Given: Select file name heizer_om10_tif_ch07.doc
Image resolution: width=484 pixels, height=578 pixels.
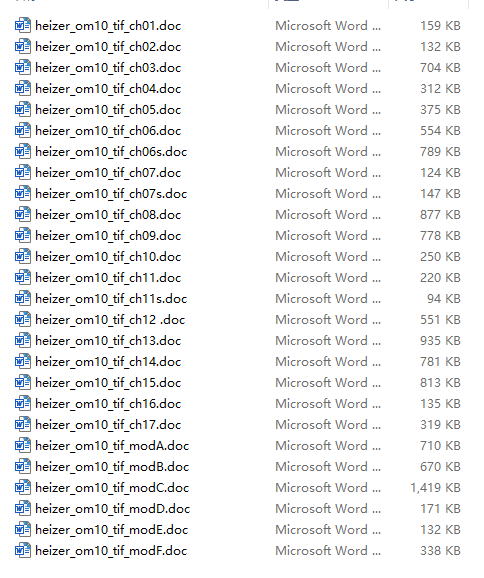Looking at the screenshot, I should (x=108, y=173).
